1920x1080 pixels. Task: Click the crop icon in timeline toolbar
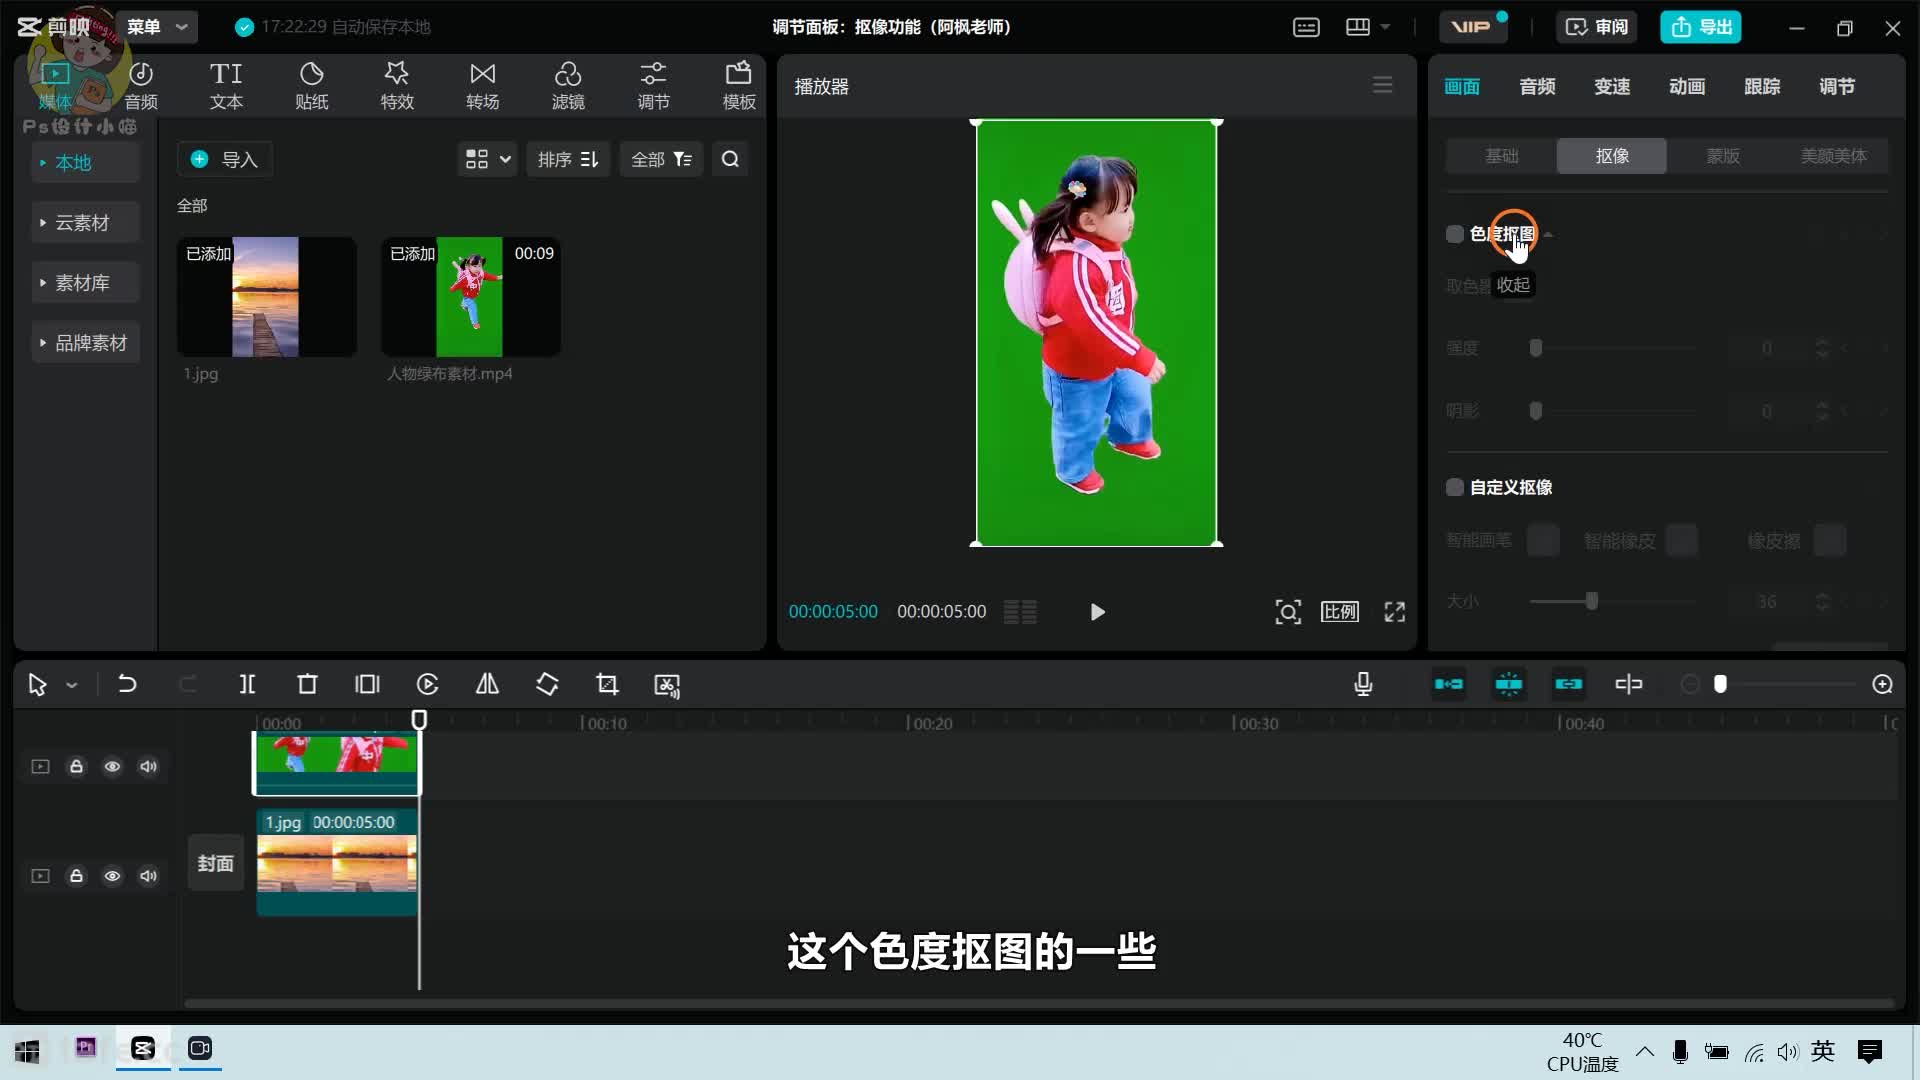(x=607, y=684)
